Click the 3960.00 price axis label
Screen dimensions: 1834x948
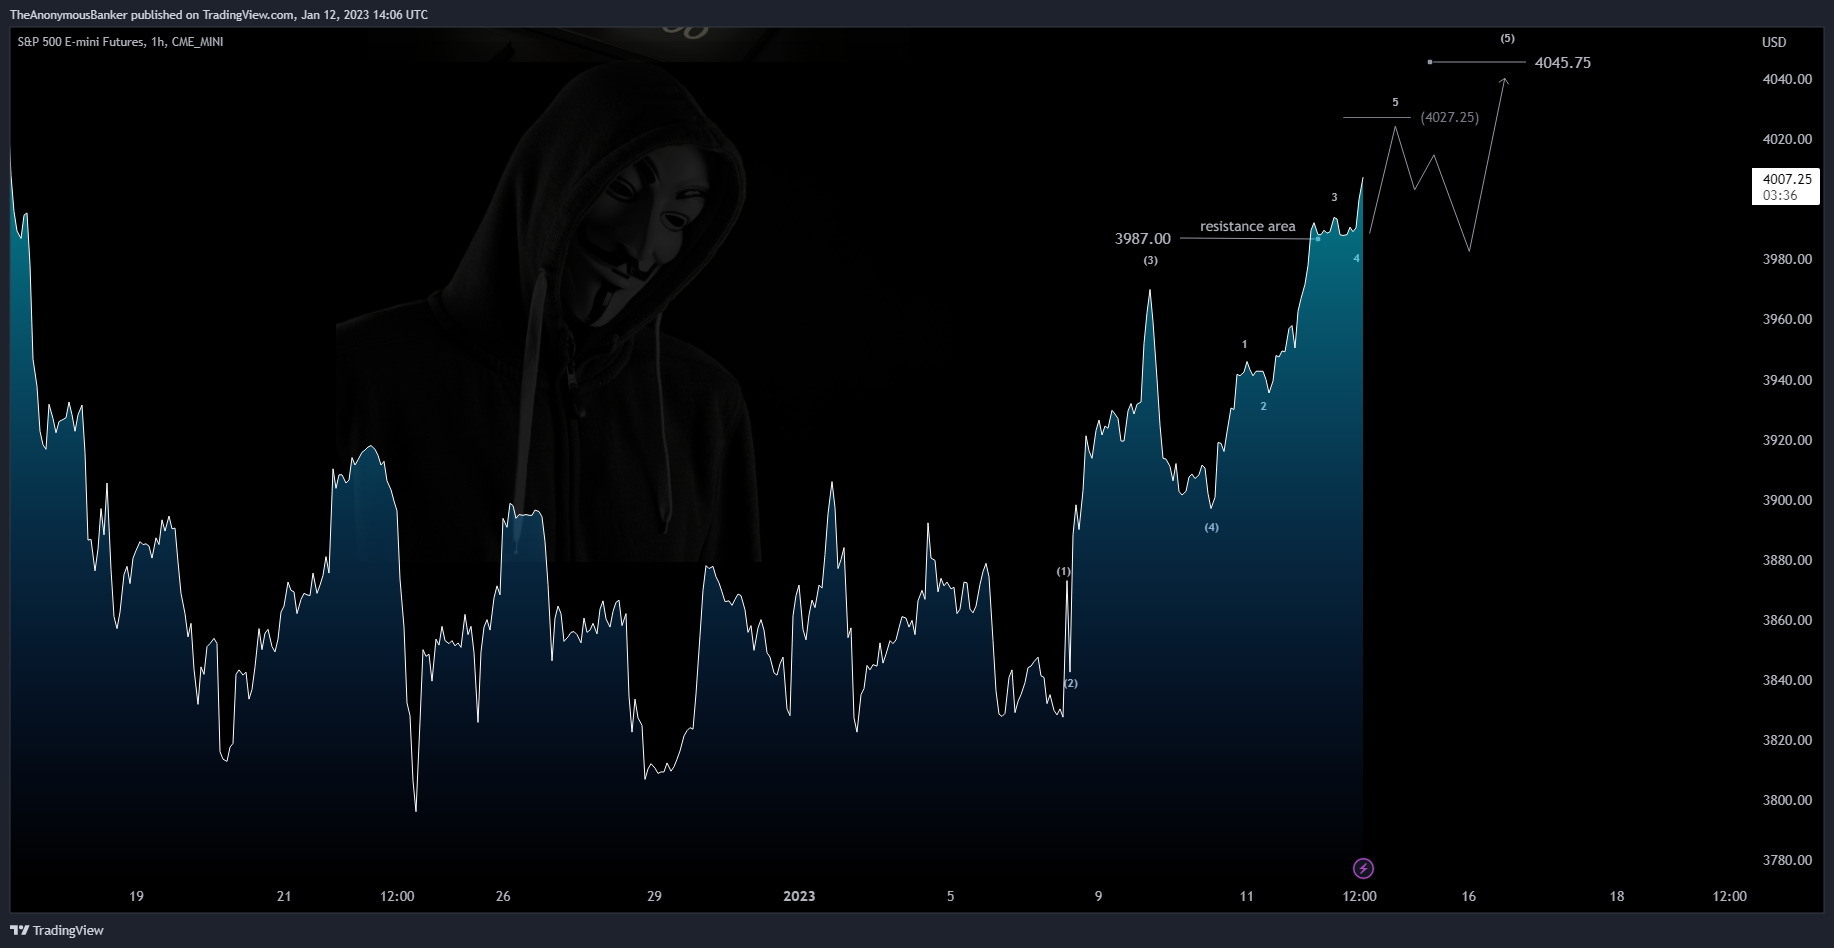(x=1787, y=320)
